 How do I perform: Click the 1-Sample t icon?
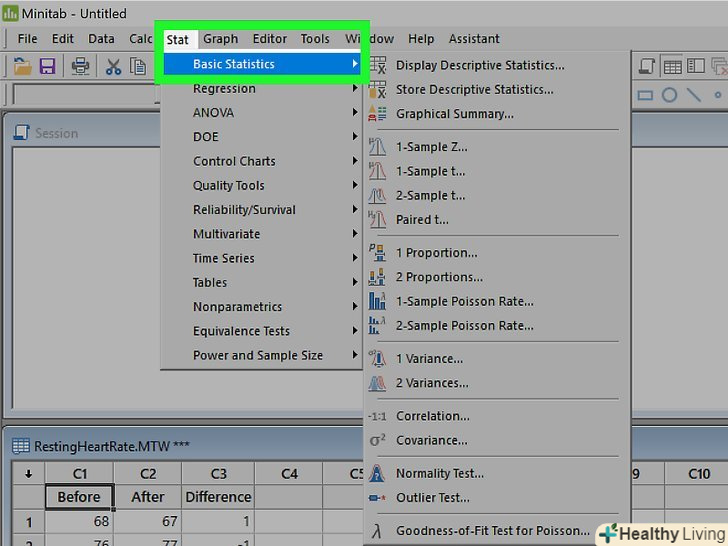[377, 171]
